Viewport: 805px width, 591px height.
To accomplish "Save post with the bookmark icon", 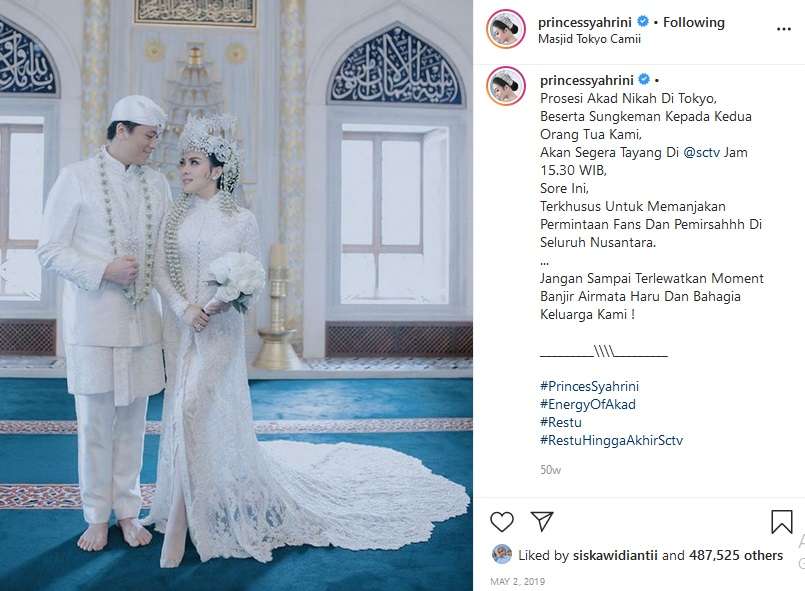I will pos(781,522).
